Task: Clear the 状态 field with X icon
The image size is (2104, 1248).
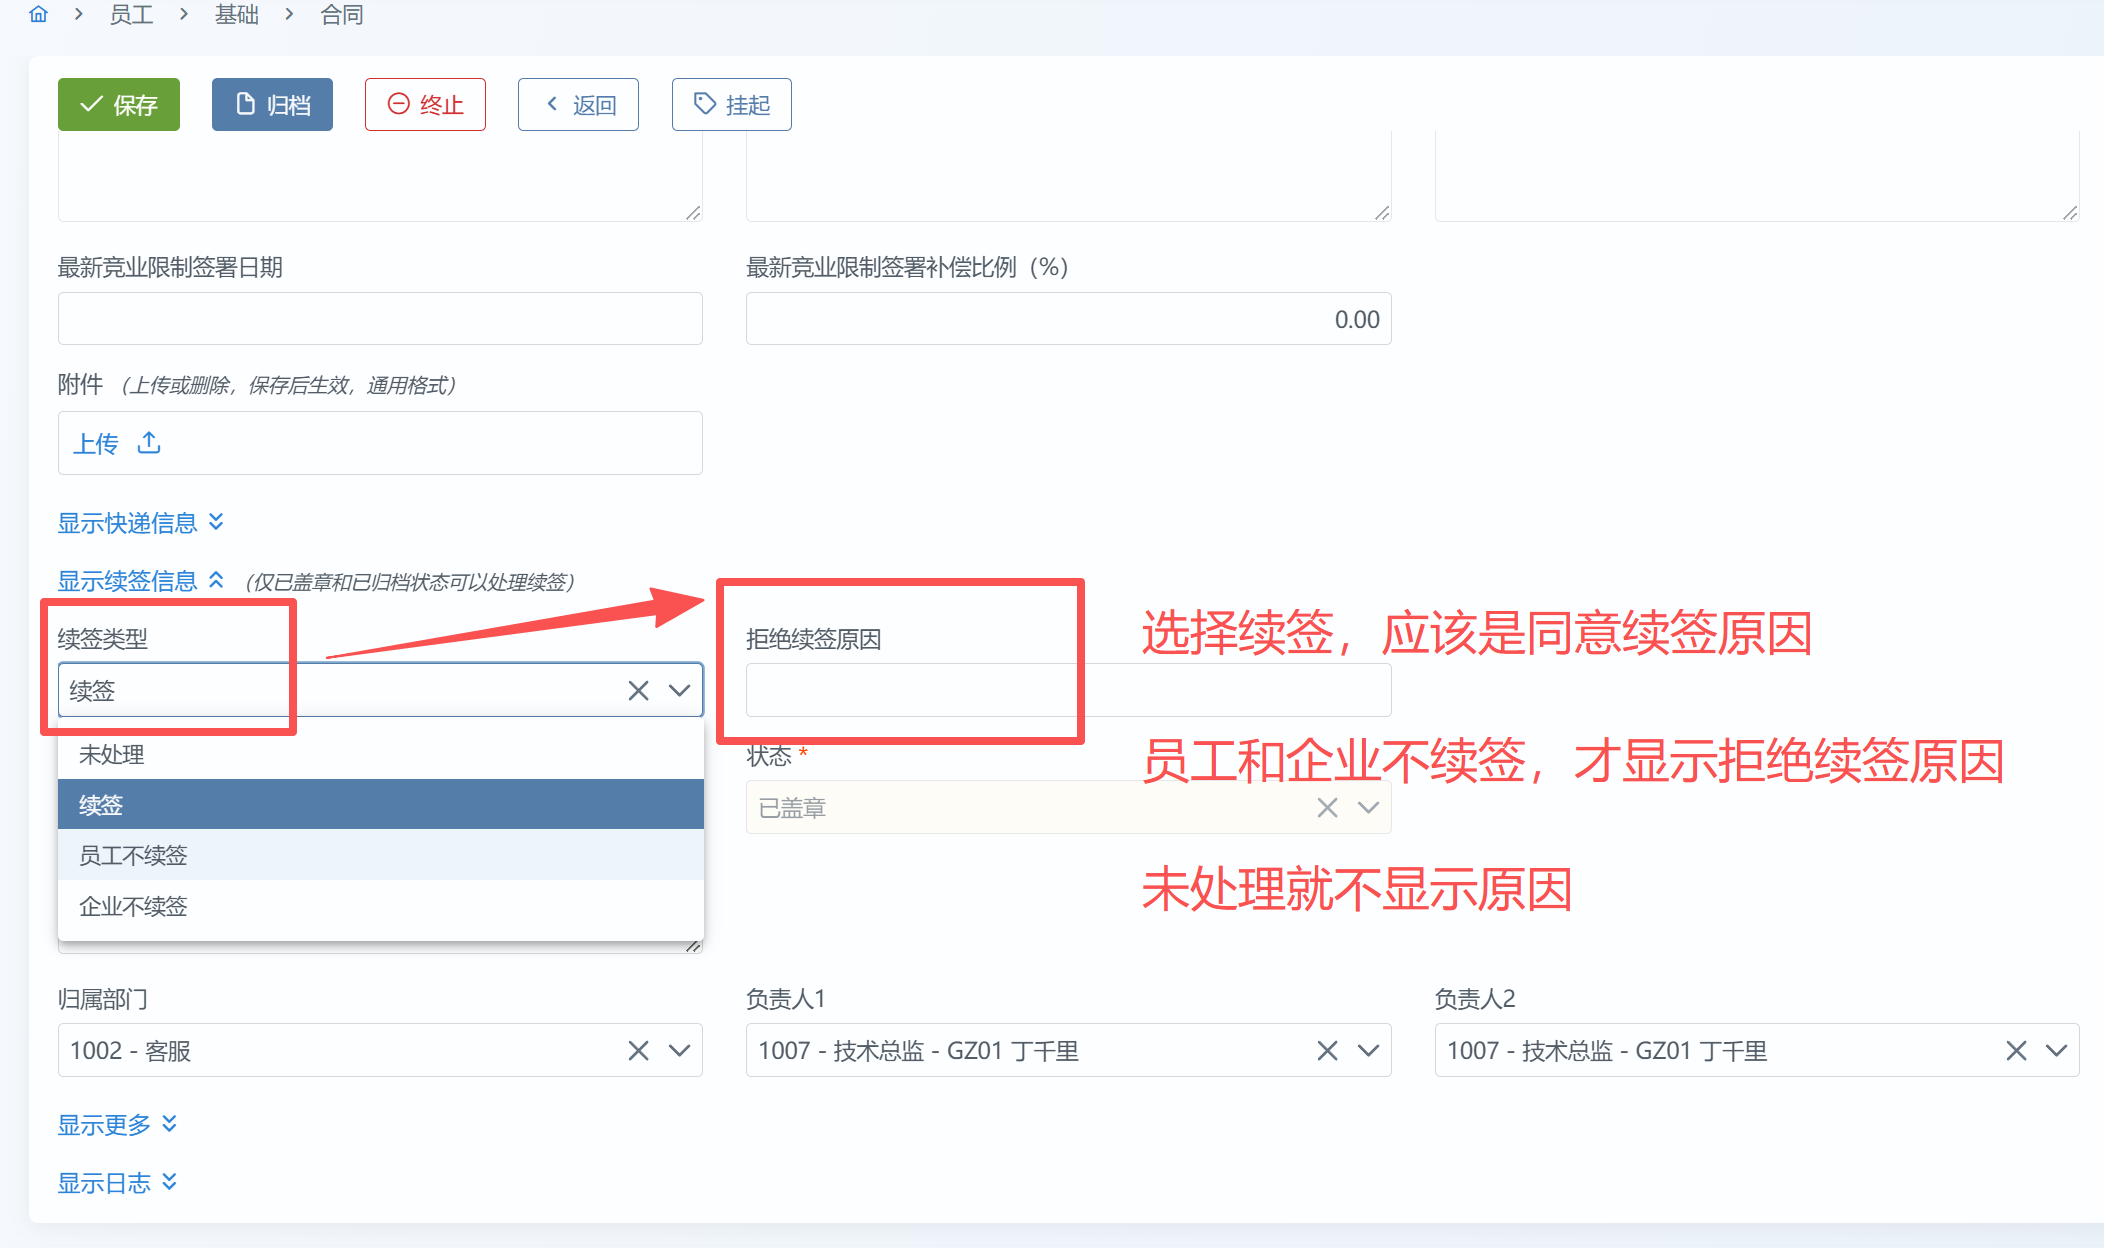Action: (x=1327, y=807)
